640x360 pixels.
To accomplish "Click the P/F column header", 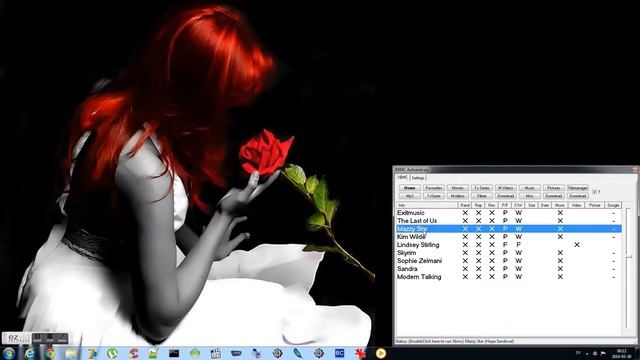I will pos(505,205).
